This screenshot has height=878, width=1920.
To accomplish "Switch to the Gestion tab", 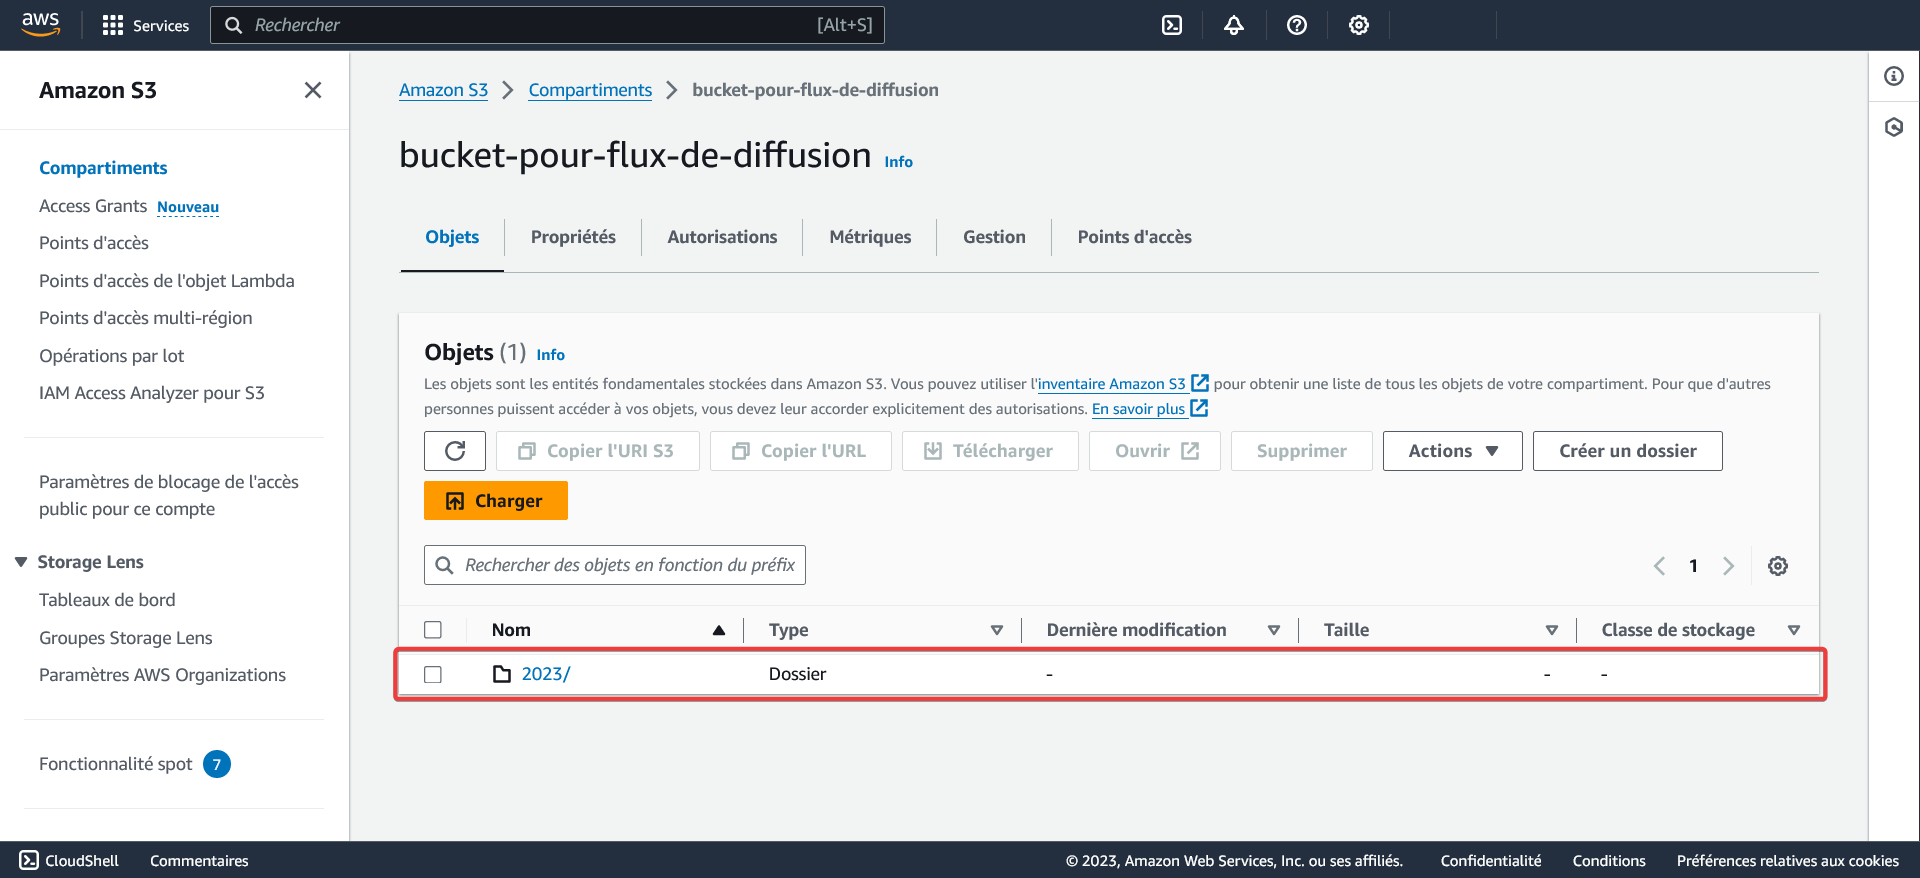I will pyautogui.click(x=994, y=237).
